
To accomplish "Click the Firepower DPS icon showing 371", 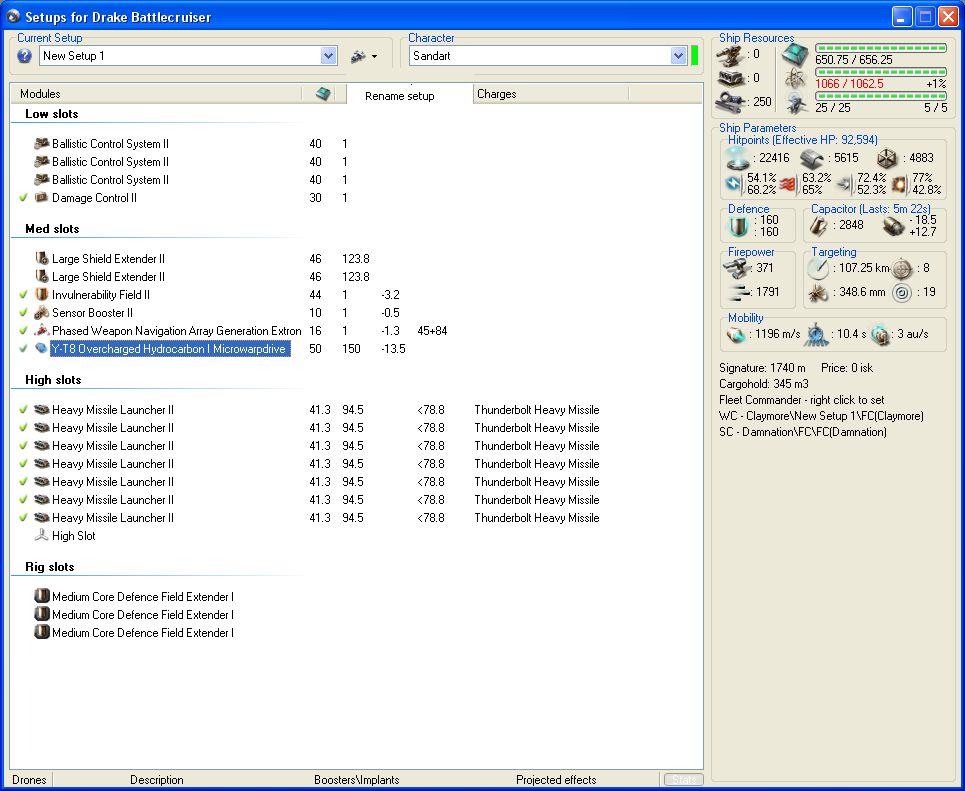I will (x=737, y=268).
